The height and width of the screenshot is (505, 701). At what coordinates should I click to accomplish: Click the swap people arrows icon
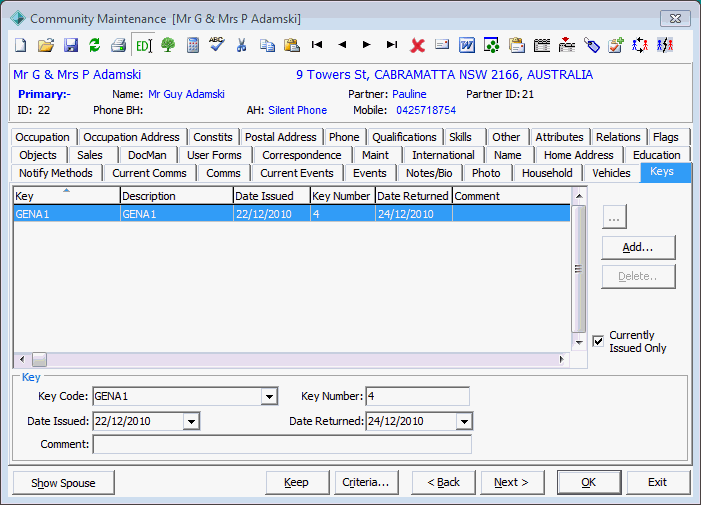[x=640, y=45]
